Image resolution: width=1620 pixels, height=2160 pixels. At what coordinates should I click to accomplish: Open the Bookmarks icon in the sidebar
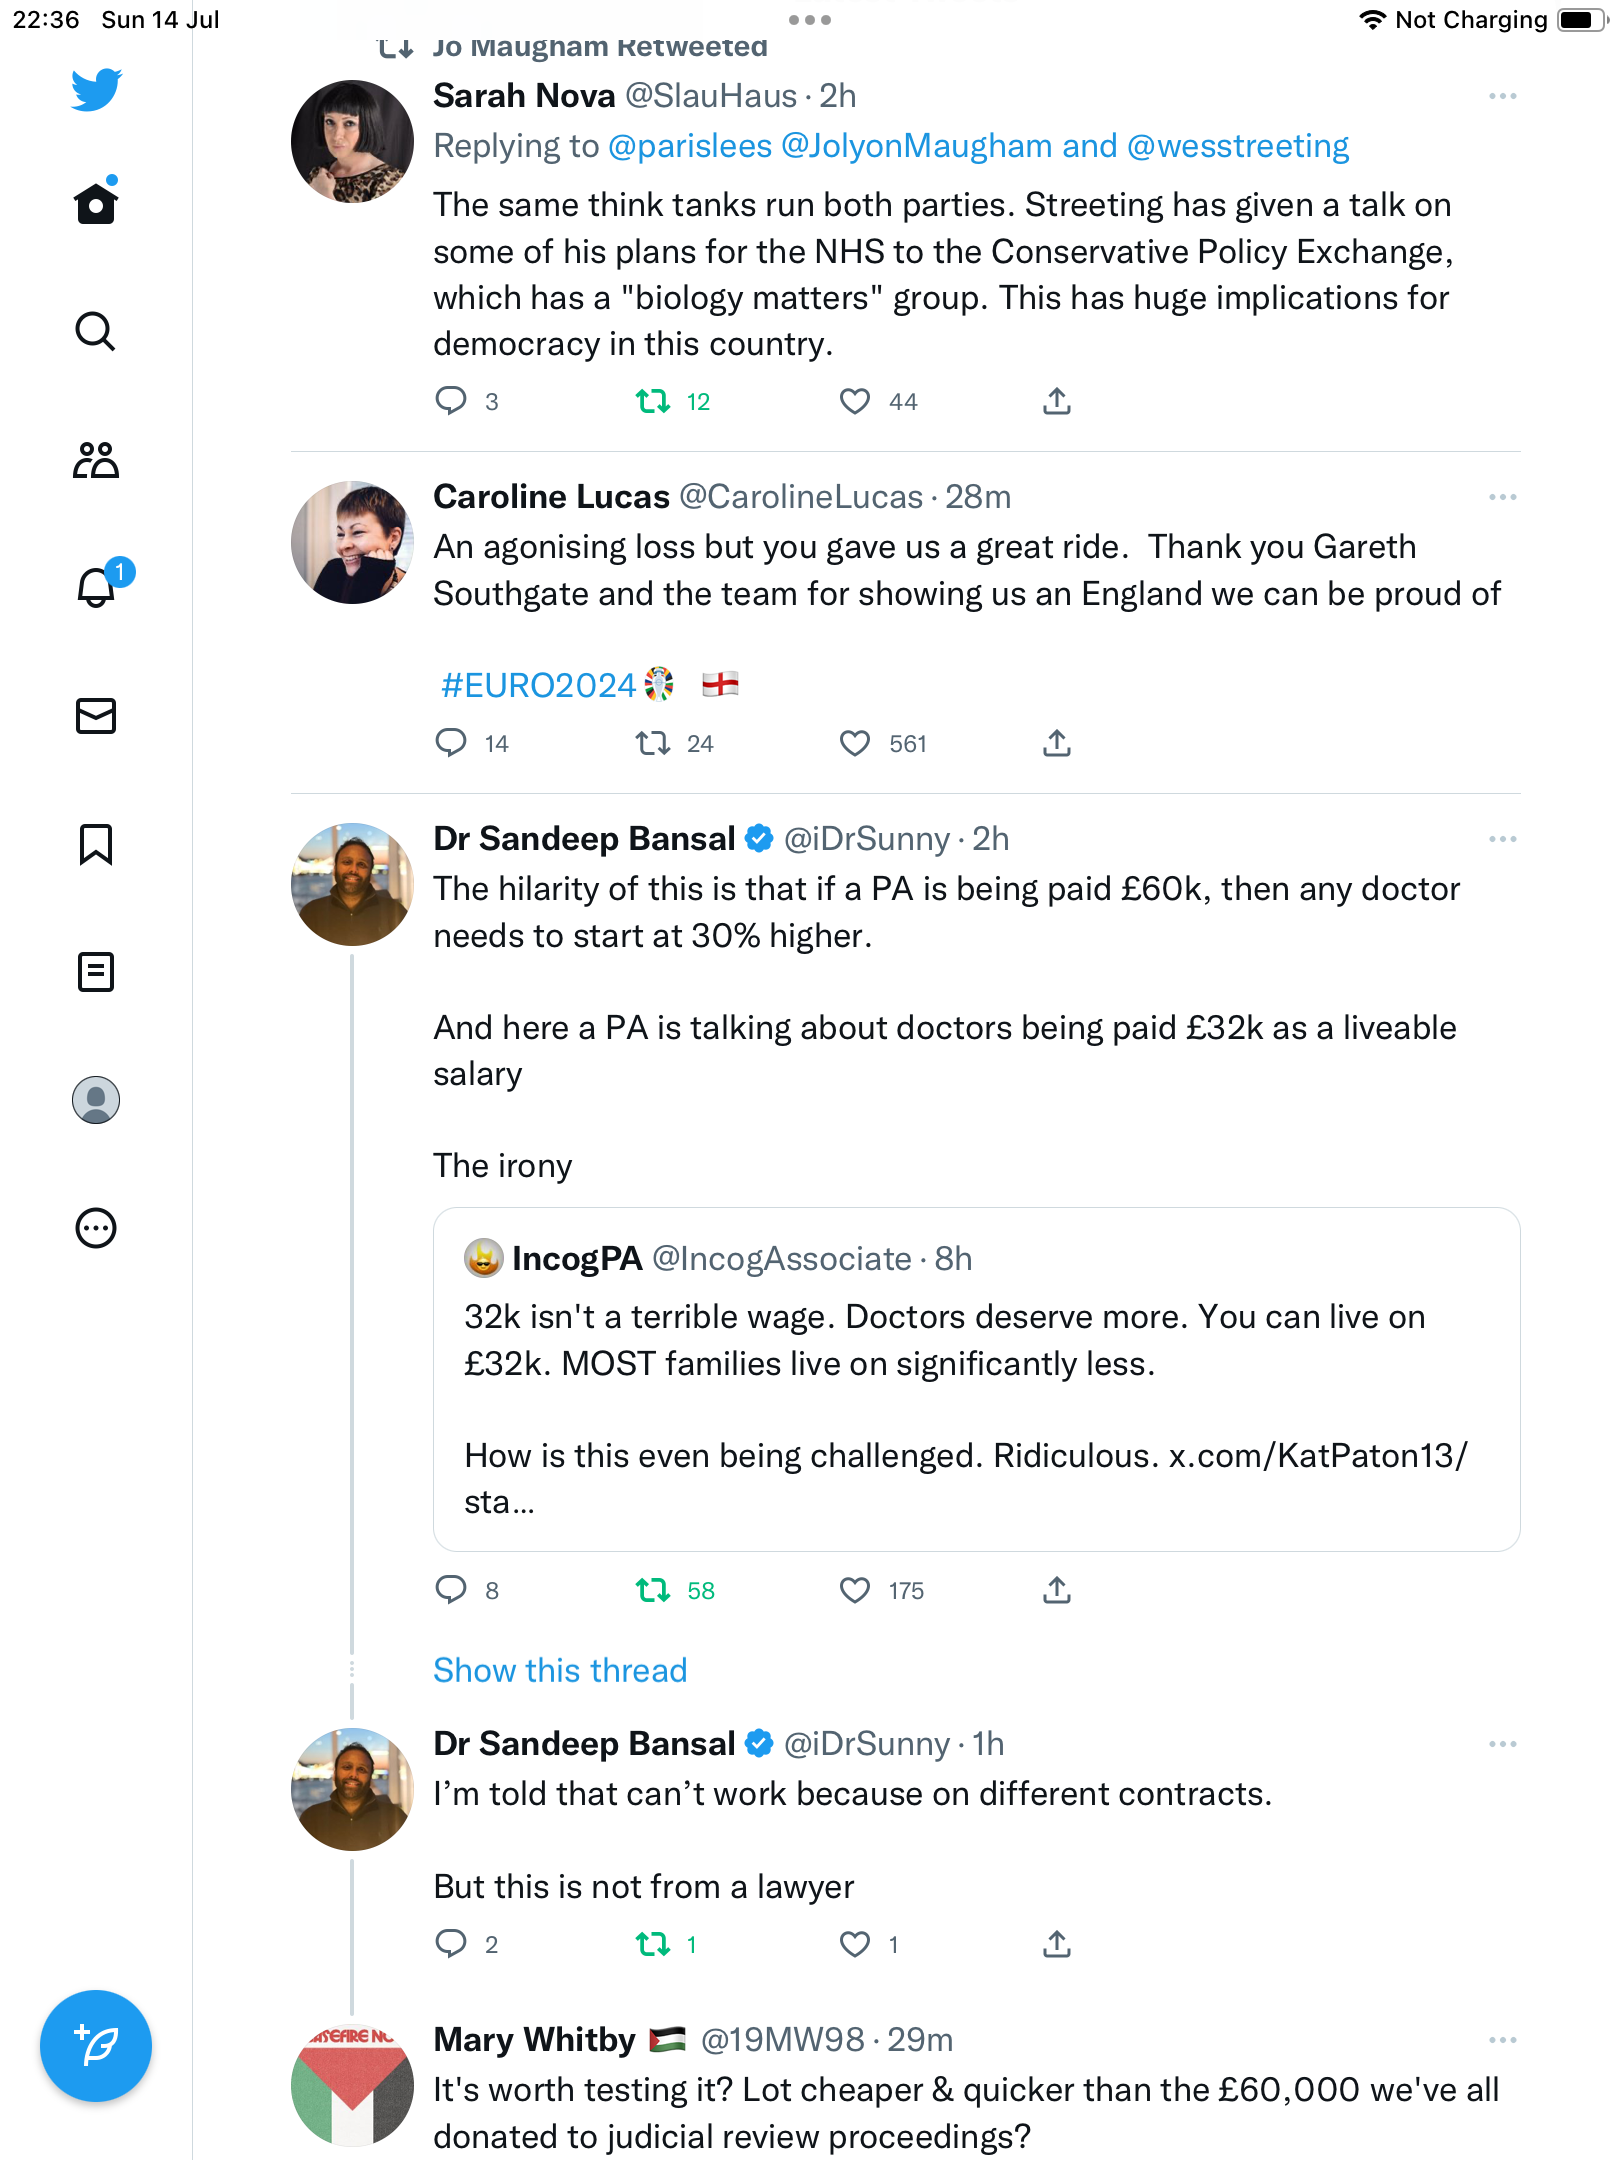[96, 844]
